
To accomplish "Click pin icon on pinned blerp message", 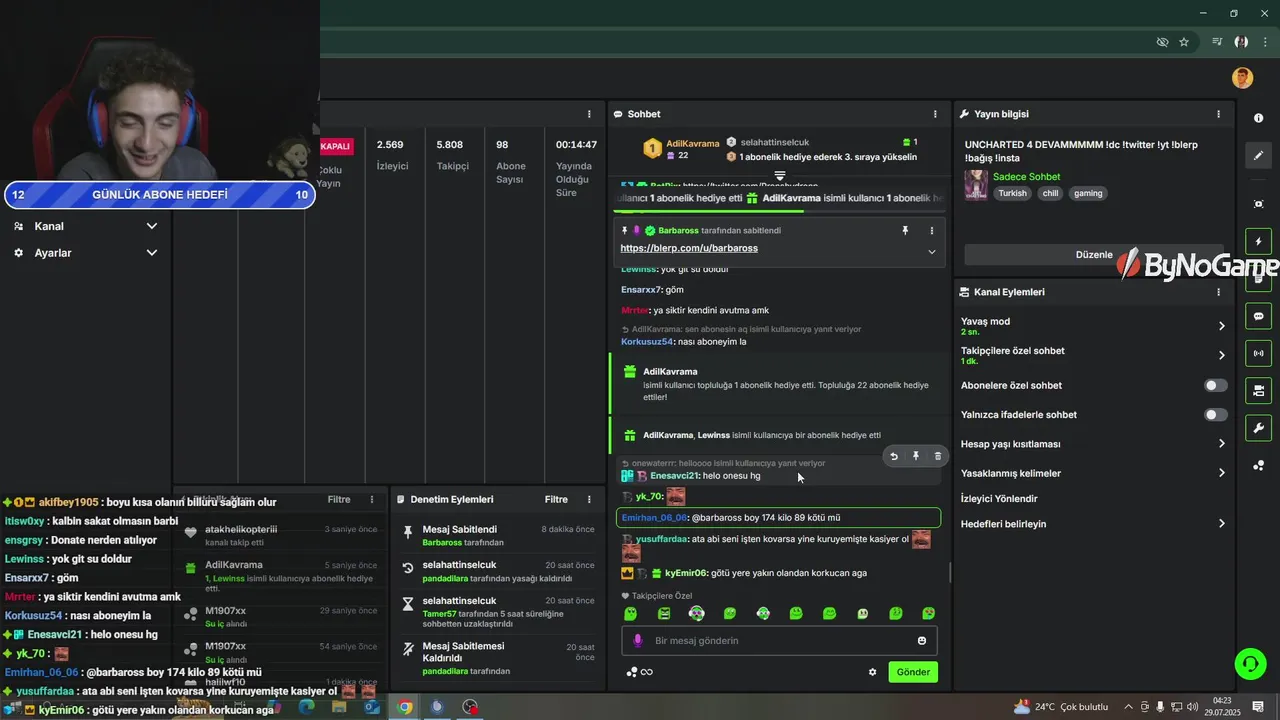I will point(905,230).
